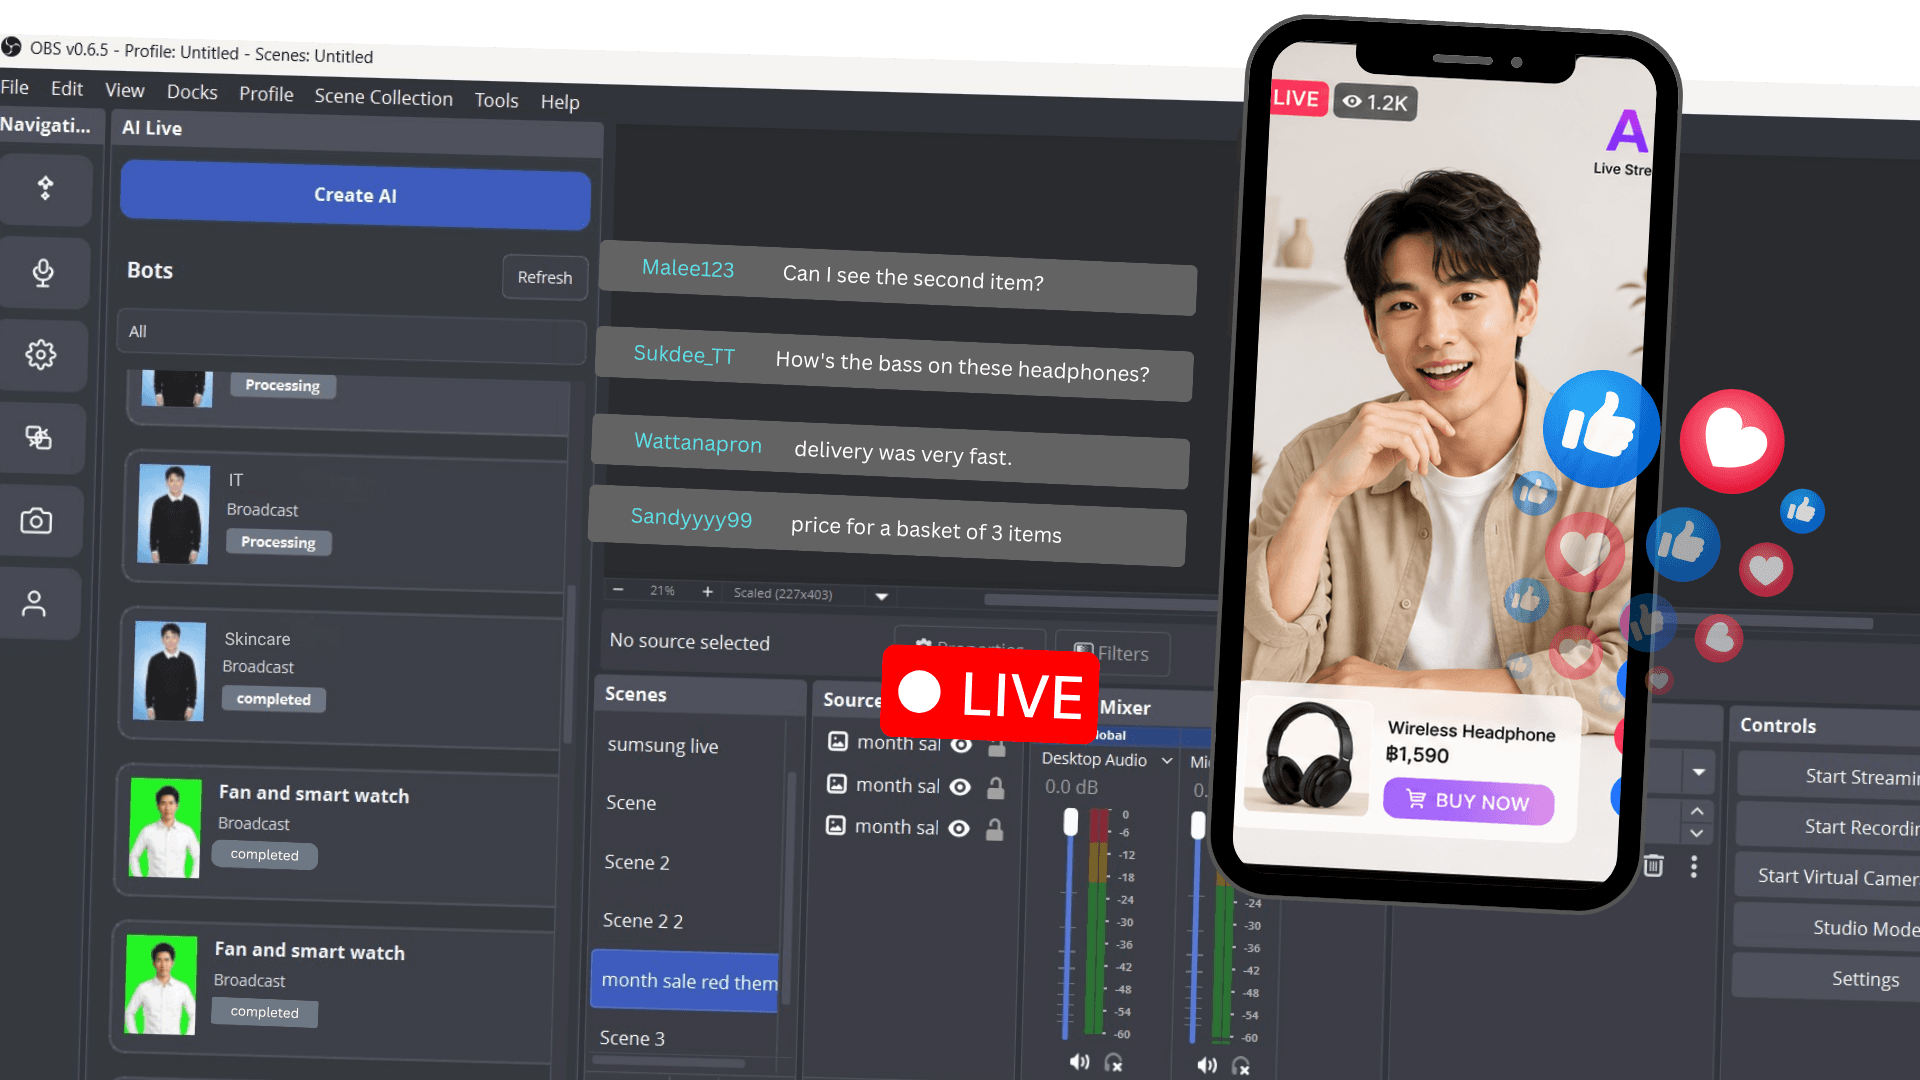The image size is (1920, 1080).
Task: Click the OBS logo in the title bar
Action: [11, 47]
